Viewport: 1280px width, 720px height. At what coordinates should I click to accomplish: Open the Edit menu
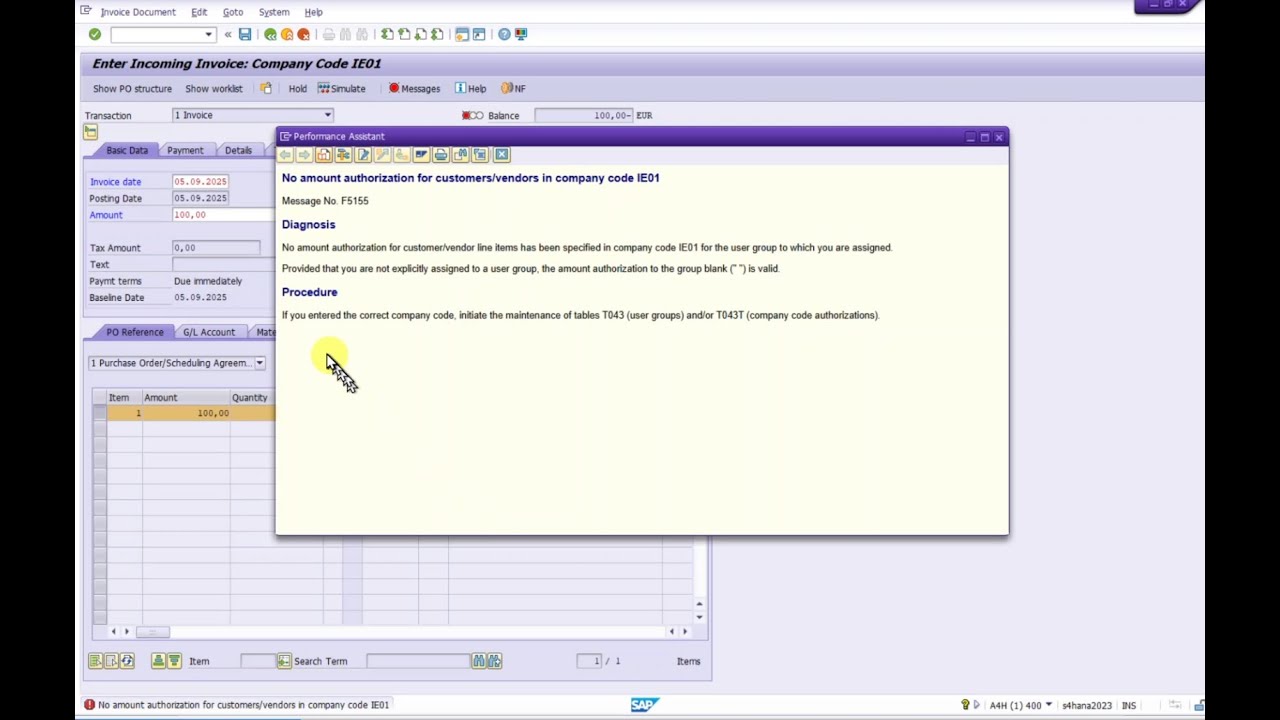point(199,12)
